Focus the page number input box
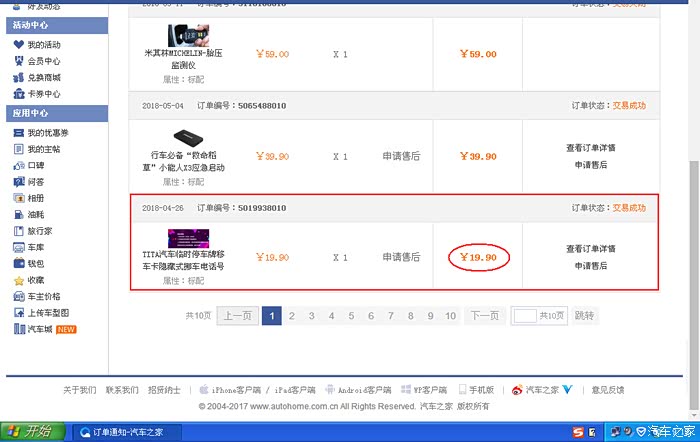Image resolution: width=700 pixels, height=442 pixels. (525, 316)
